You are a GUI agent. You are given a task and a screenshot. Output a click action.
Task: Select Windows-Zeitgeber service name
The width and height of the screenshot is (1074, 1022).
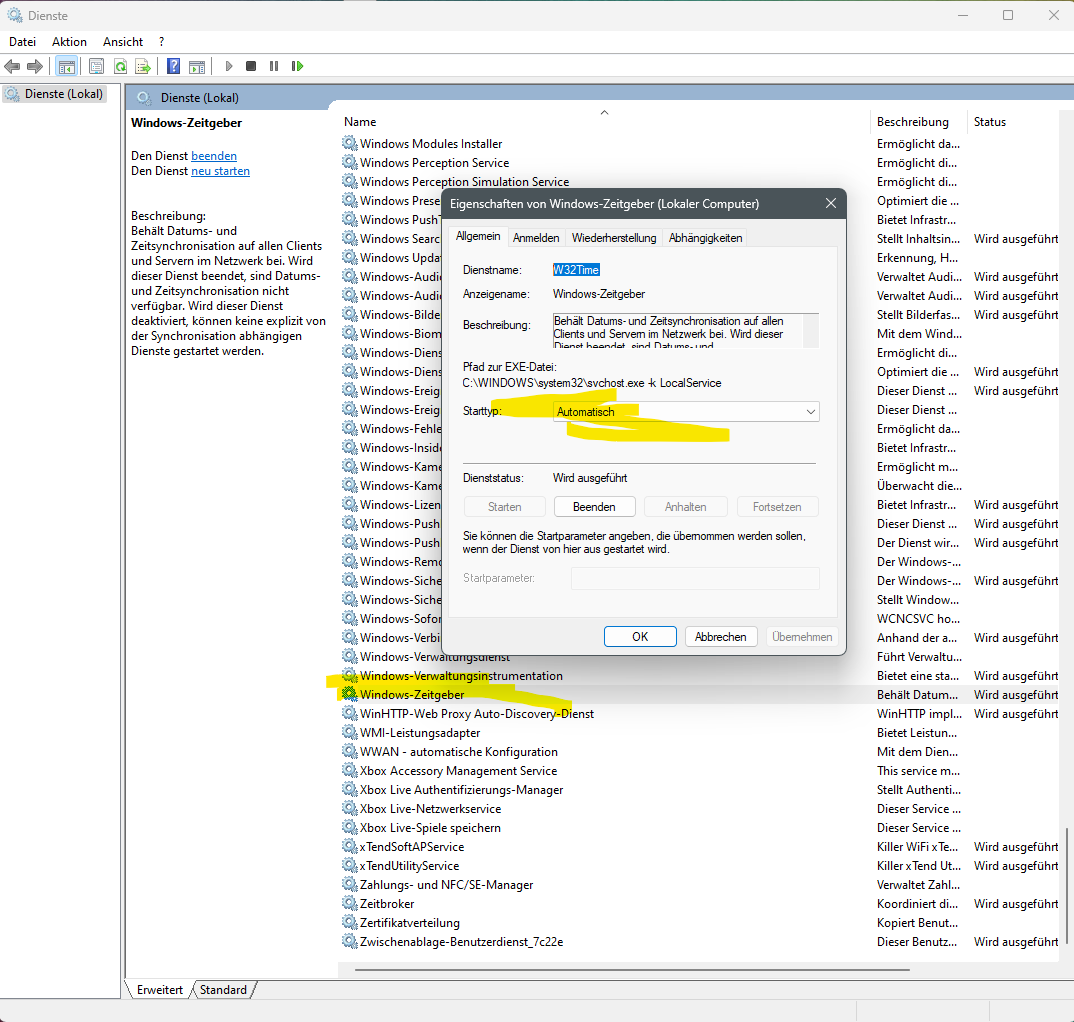[412, 694]
